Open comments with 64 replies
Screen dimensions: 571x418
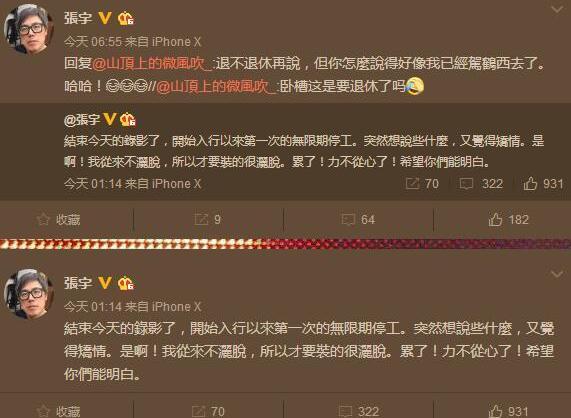[x=358, y=220]
